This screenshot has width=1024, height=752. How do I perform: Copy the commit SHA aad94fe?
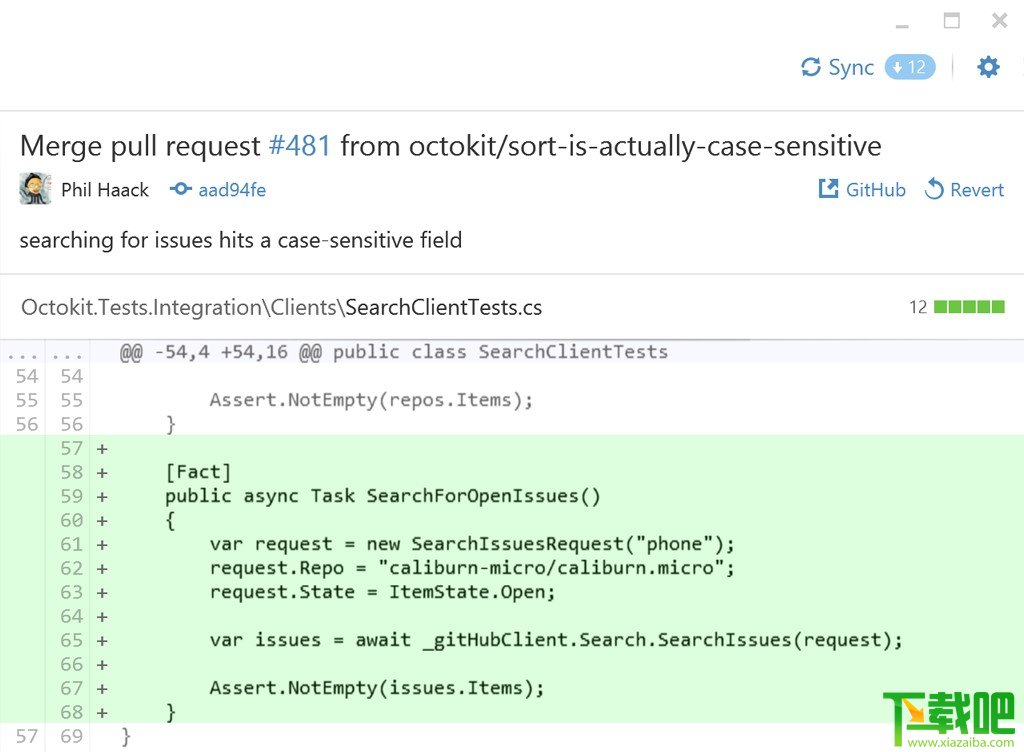[232, 190]
